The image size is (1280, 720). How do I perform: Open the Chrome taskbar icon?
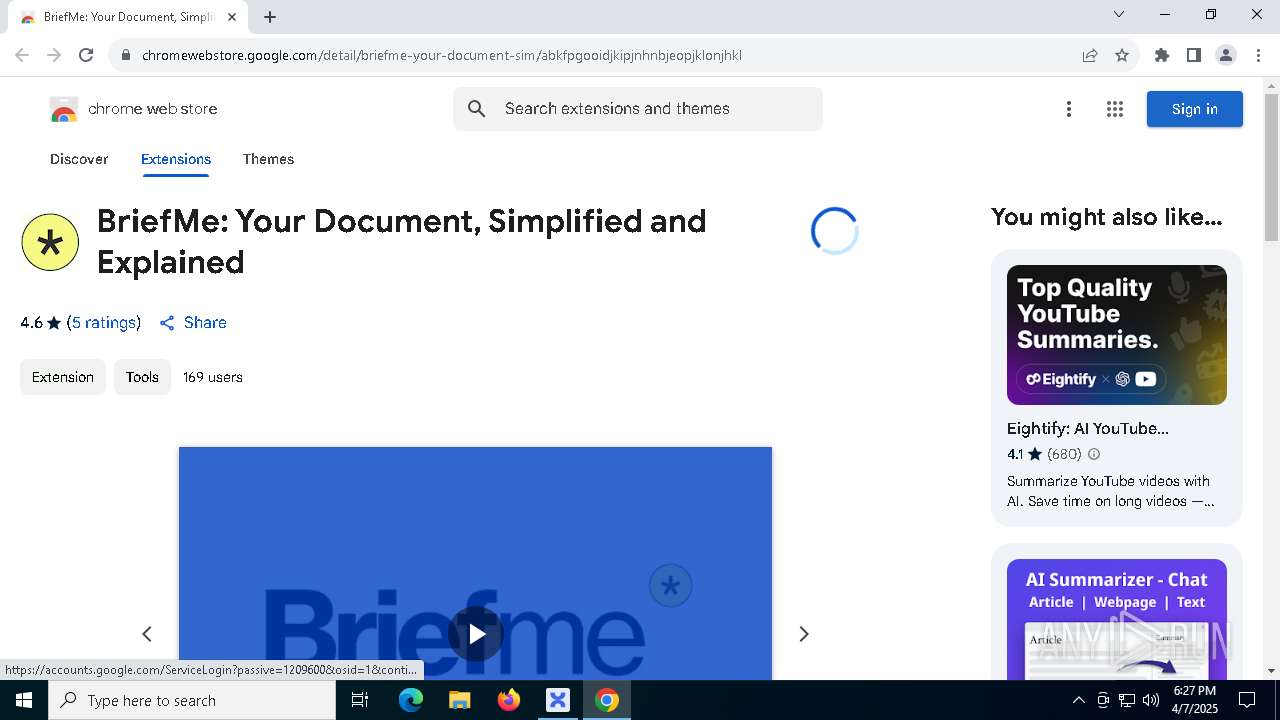pos(606,700)
